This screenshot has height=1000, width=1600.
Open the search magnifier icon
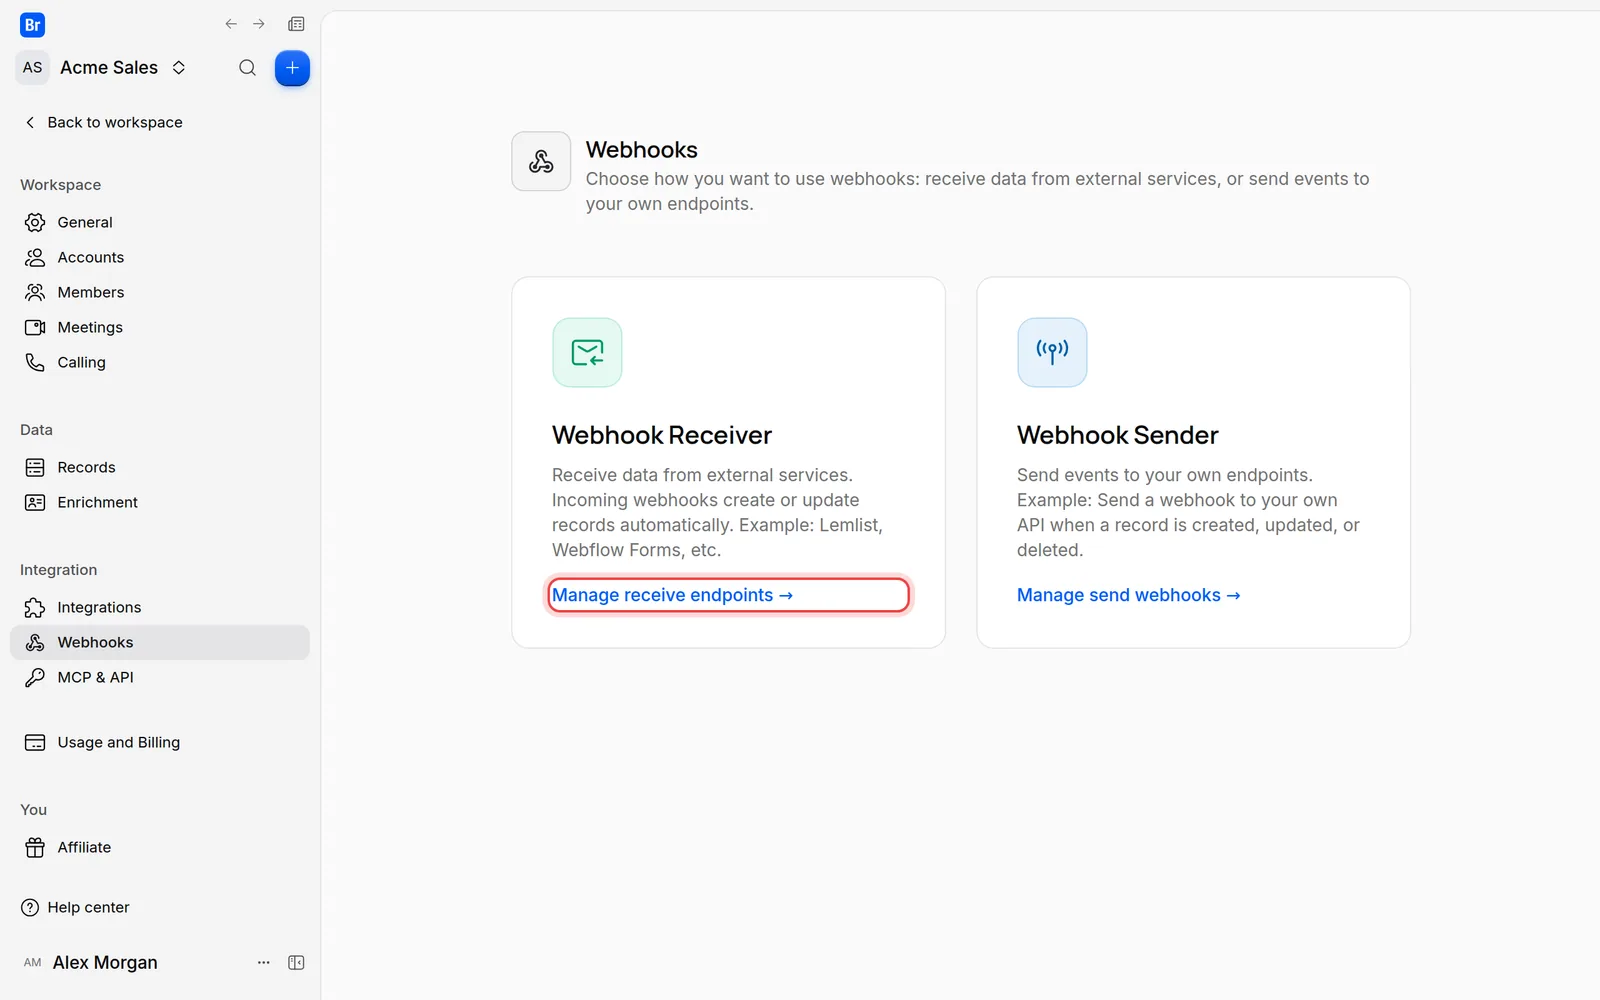click(247, 68)
